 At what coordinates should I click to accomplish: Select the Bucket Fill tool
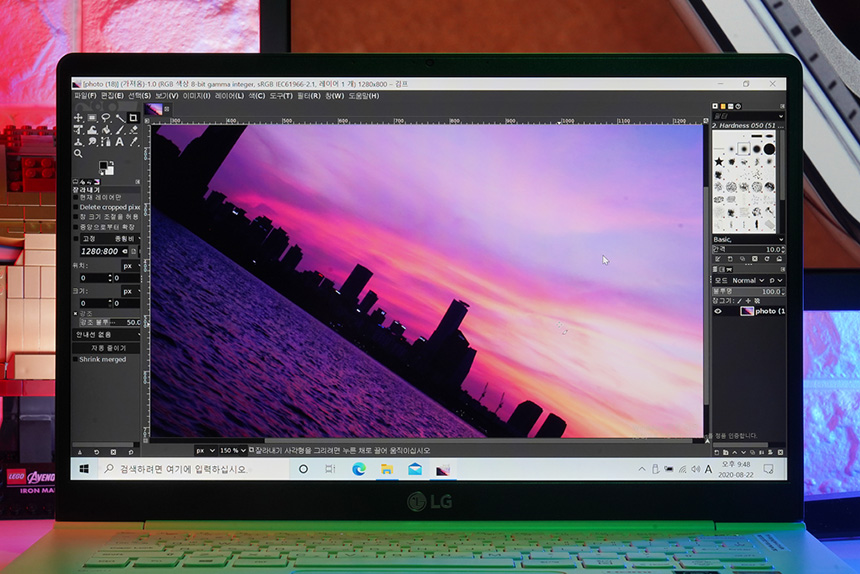click(x=106, y=130)
